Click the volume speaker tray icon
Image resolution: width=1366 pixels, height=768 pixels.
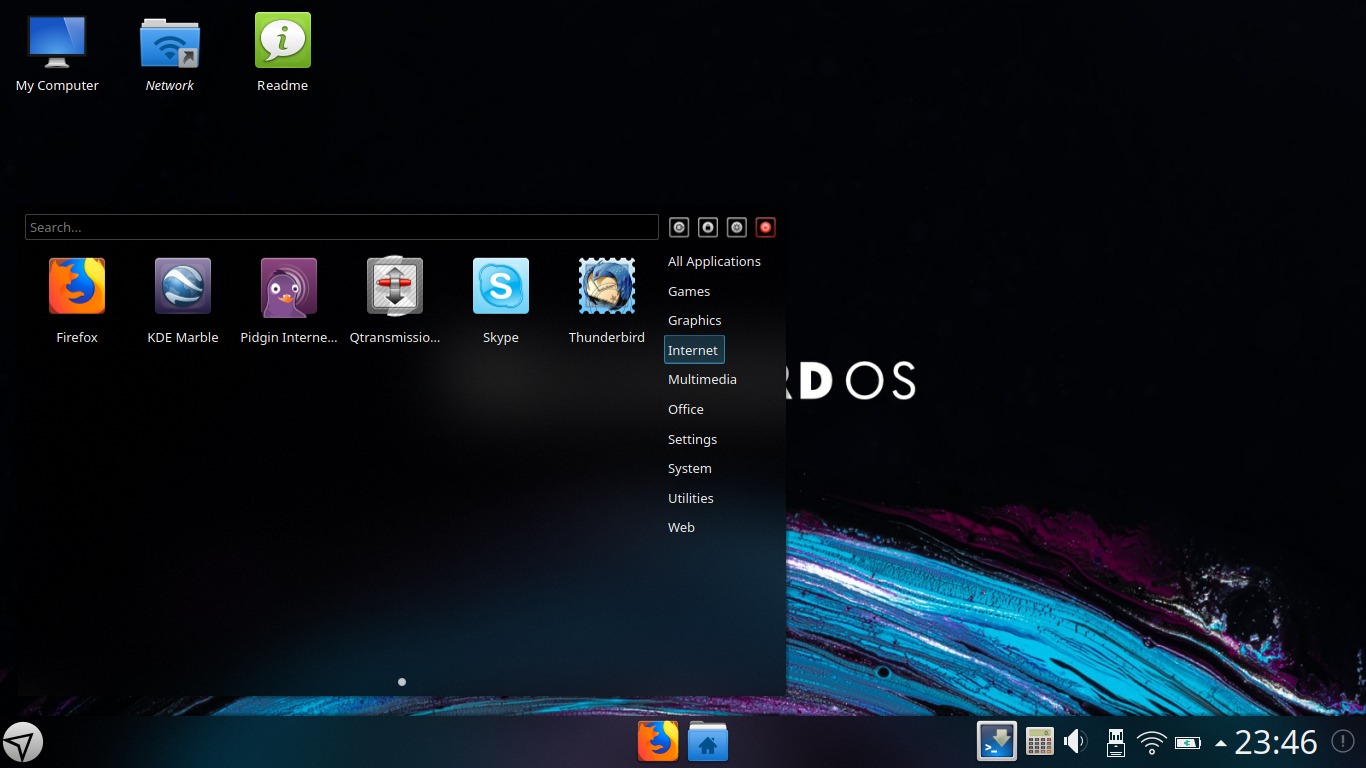pos(1076,742)
